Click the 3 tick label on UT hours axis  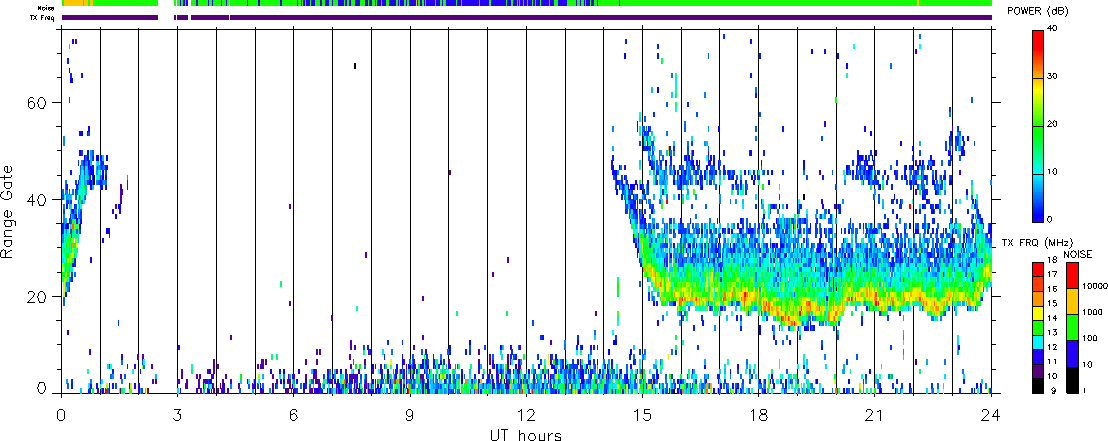click(177, 416)
